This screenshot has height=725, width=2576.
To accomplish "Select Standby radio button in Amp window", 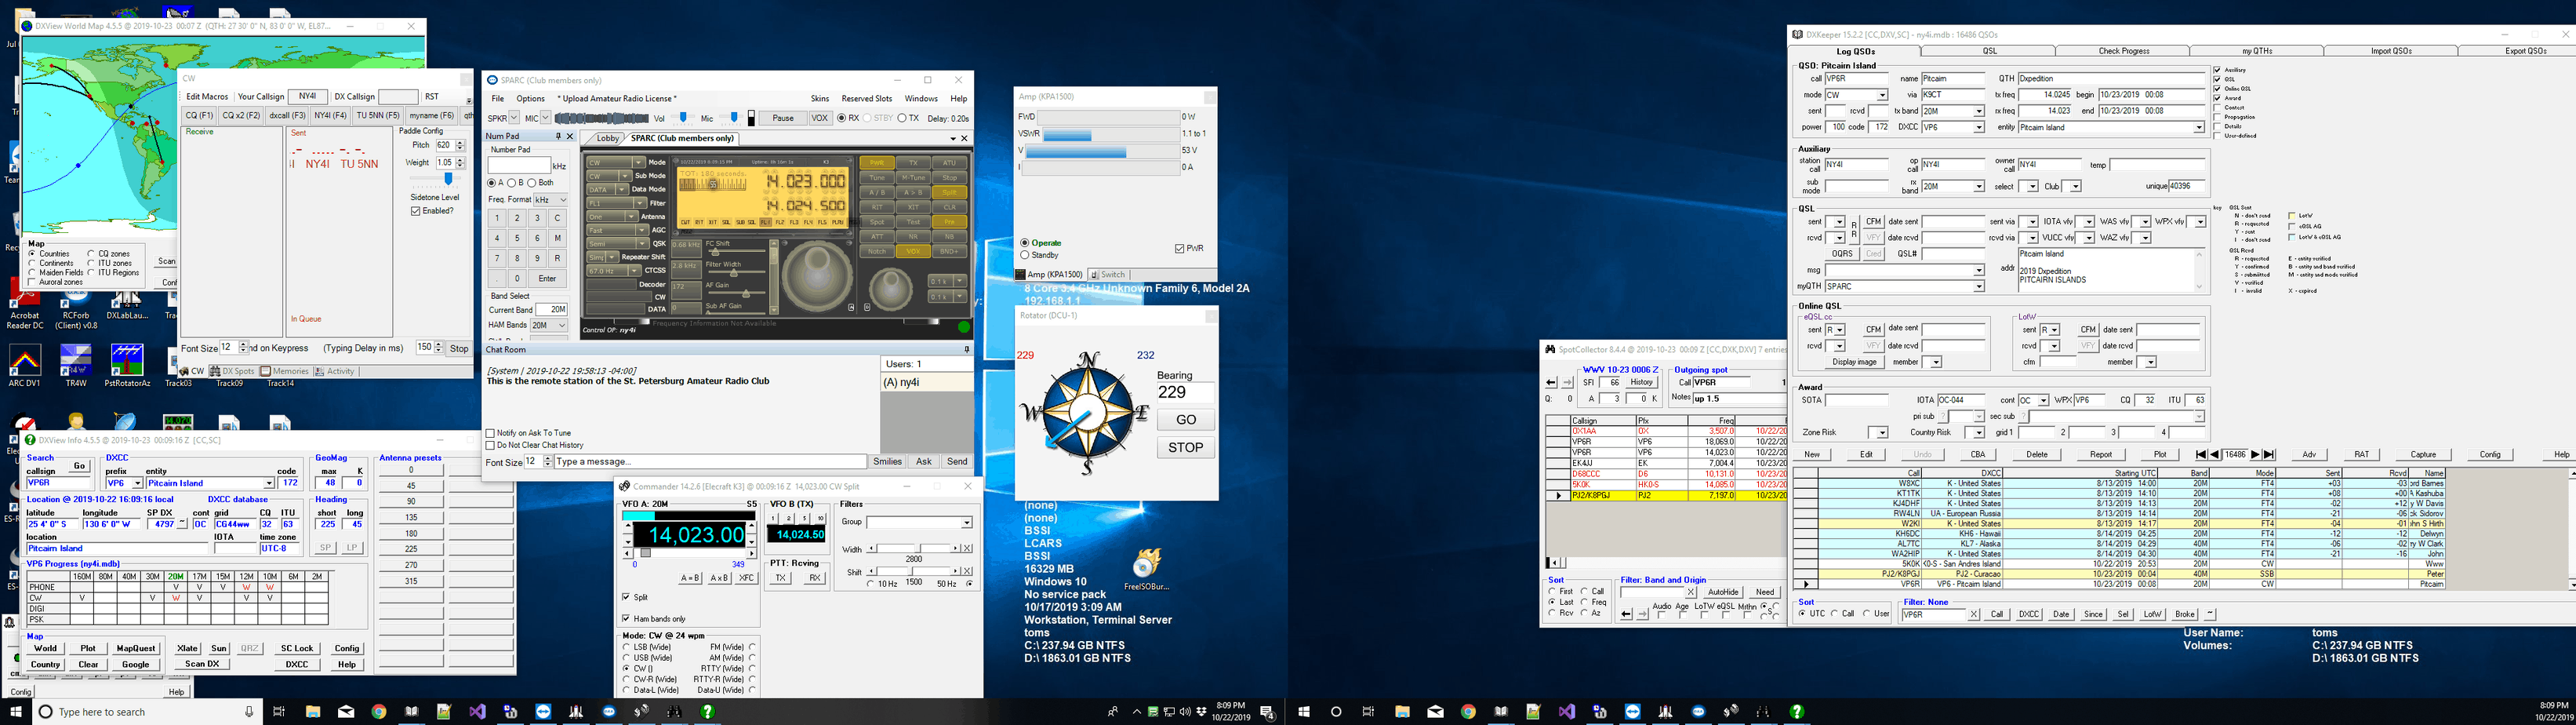I will tap(1025, 255).
